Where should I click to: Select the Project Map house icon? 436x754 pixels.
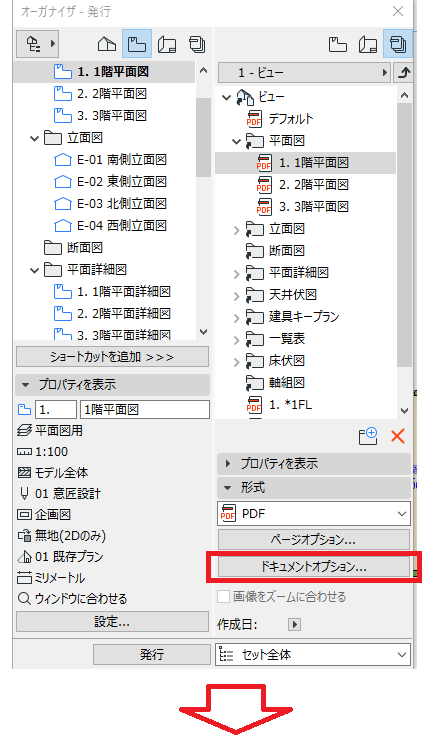pyautogui.click(x=107, y=44)
